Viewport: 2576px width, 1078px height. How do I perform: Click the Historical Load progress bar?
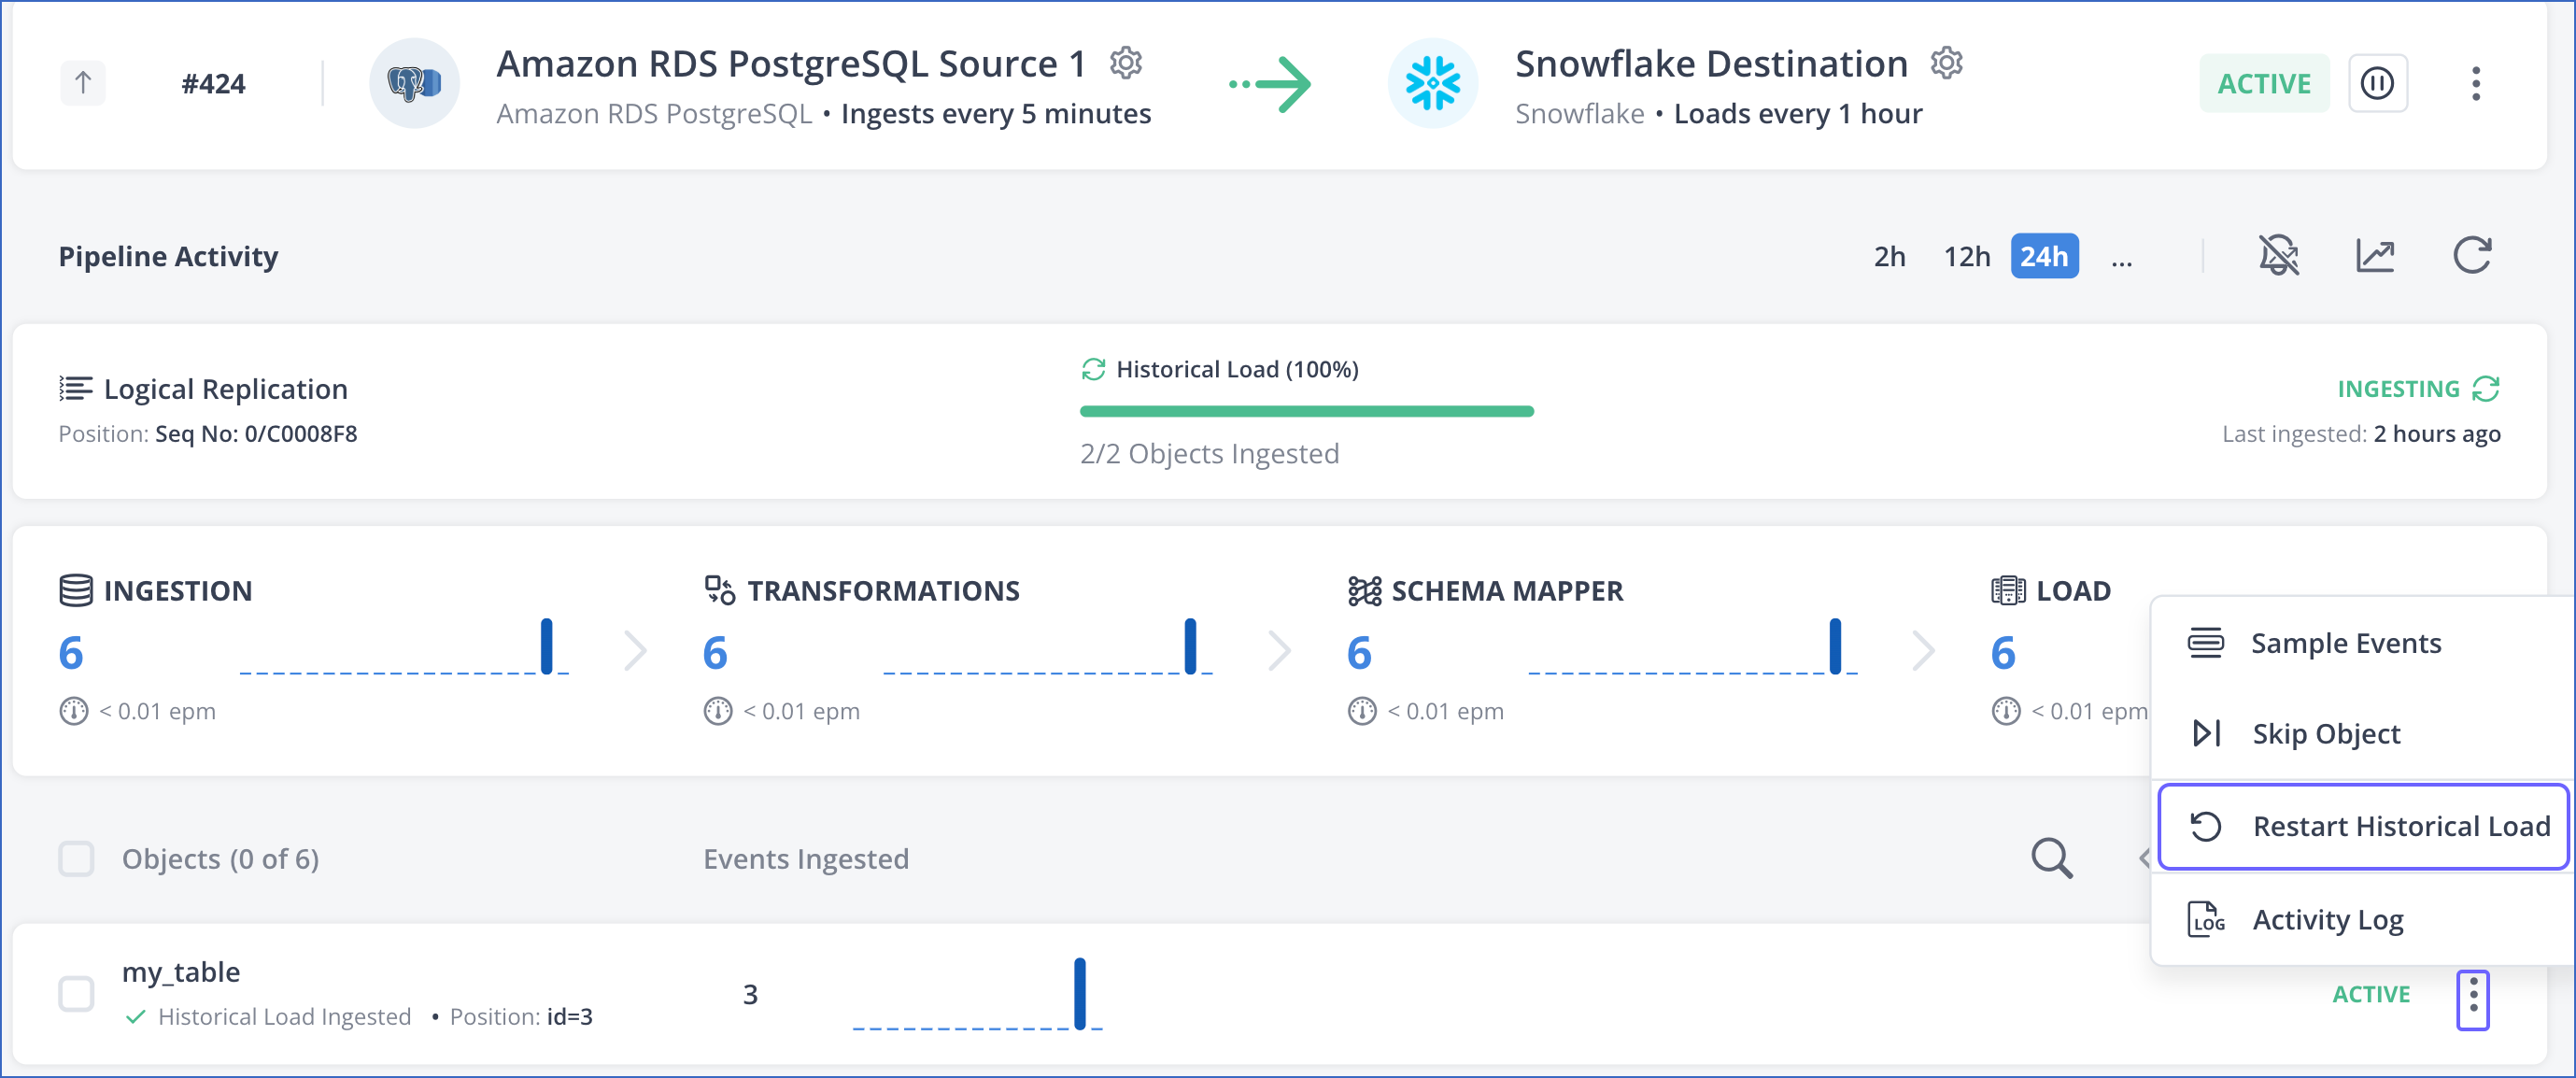(x=1306, y=411)
